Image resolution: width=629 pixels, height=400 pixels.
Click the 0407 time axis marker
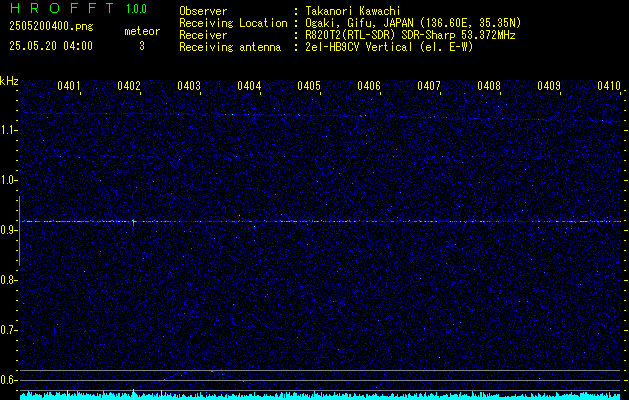[x=429, y=85]
